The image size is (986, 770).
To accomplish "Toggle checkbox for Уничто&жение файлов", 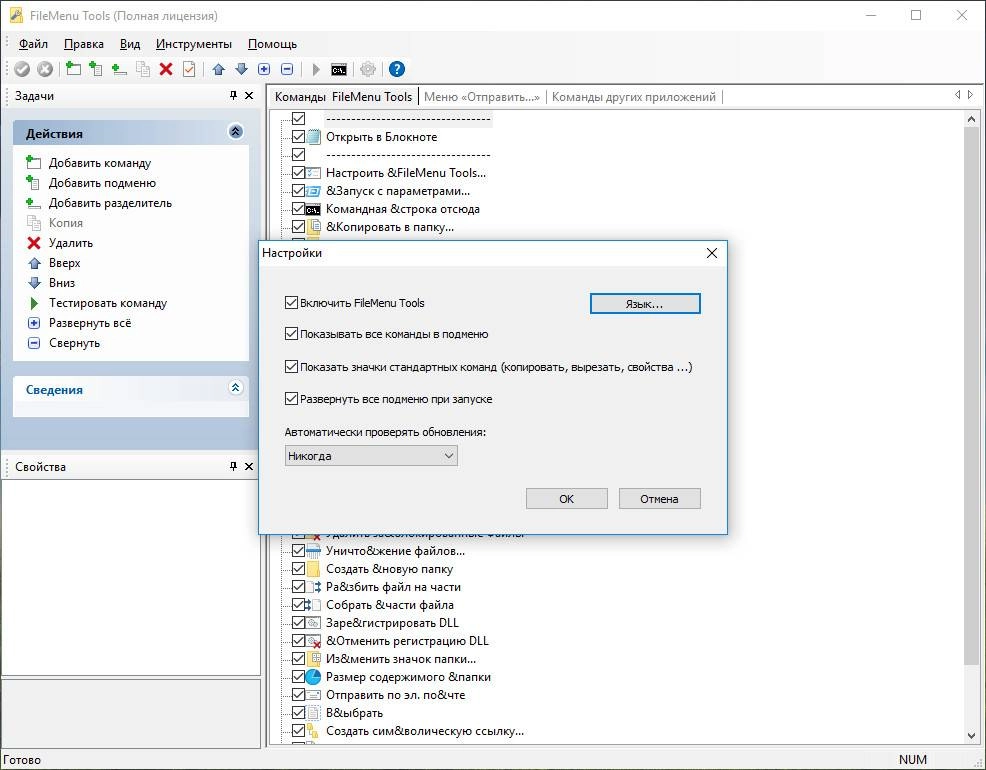I will (x=299, y=551).
